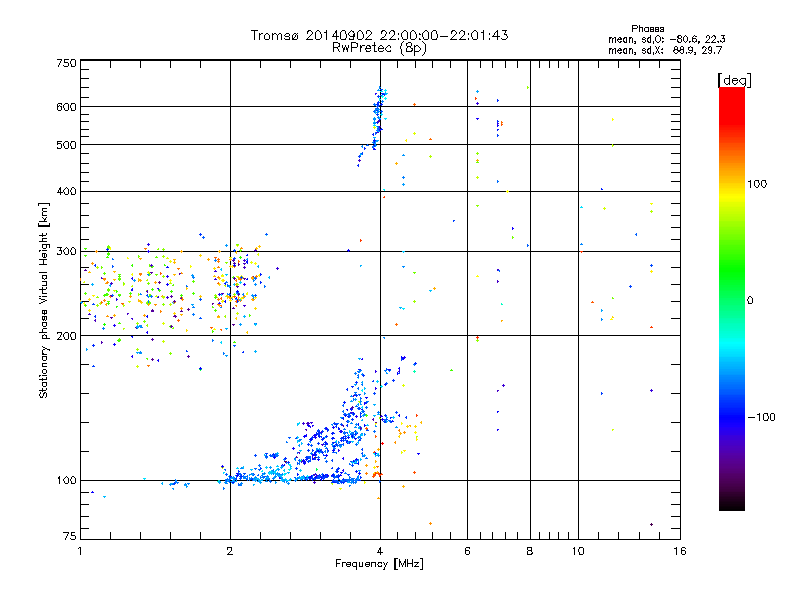Click the colorbar tick label "0"
The image size is (800, 600).
click(750, 300)
